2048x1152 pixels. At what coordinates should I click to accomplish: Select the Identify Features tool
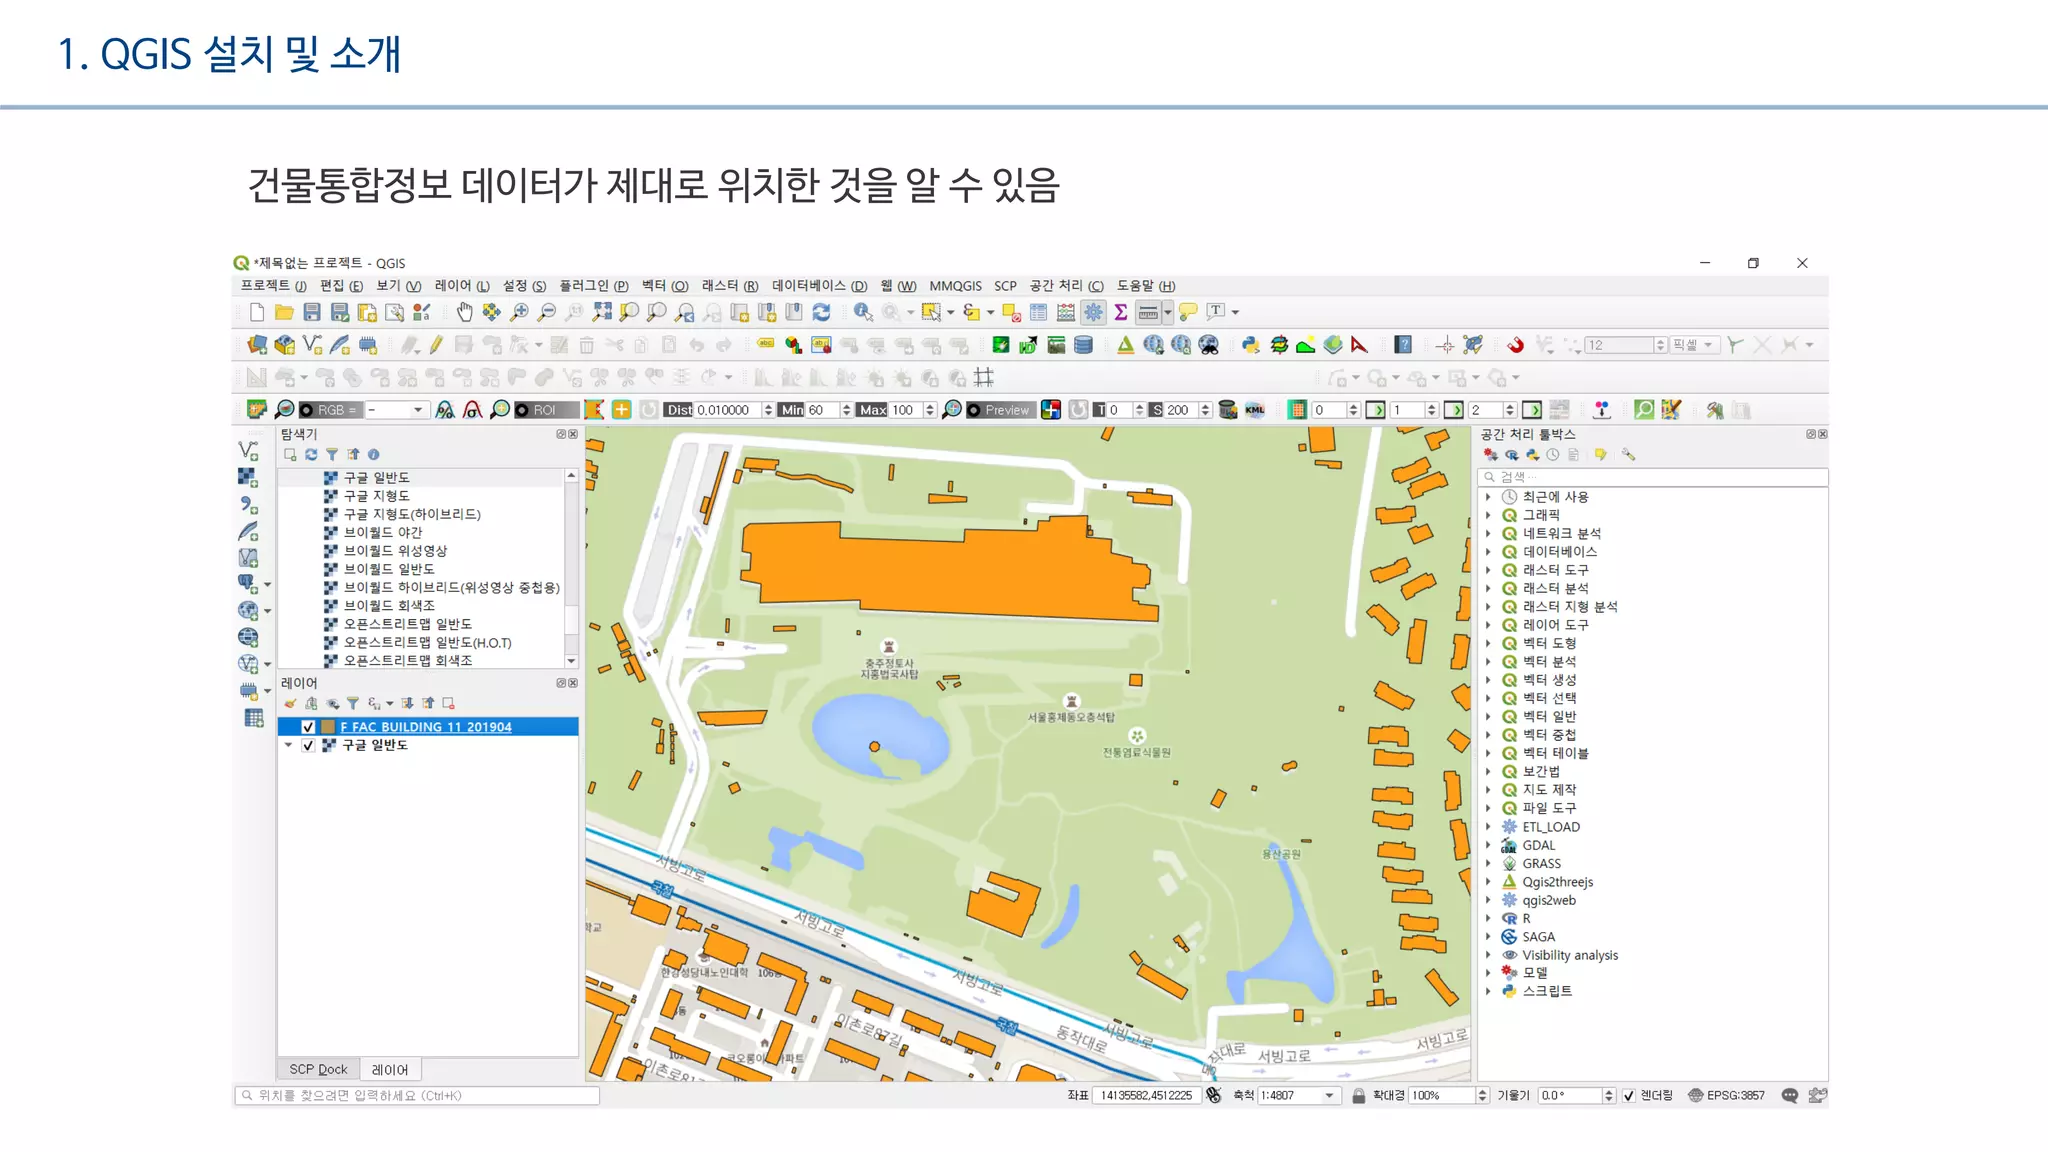[x=863, y=313]
